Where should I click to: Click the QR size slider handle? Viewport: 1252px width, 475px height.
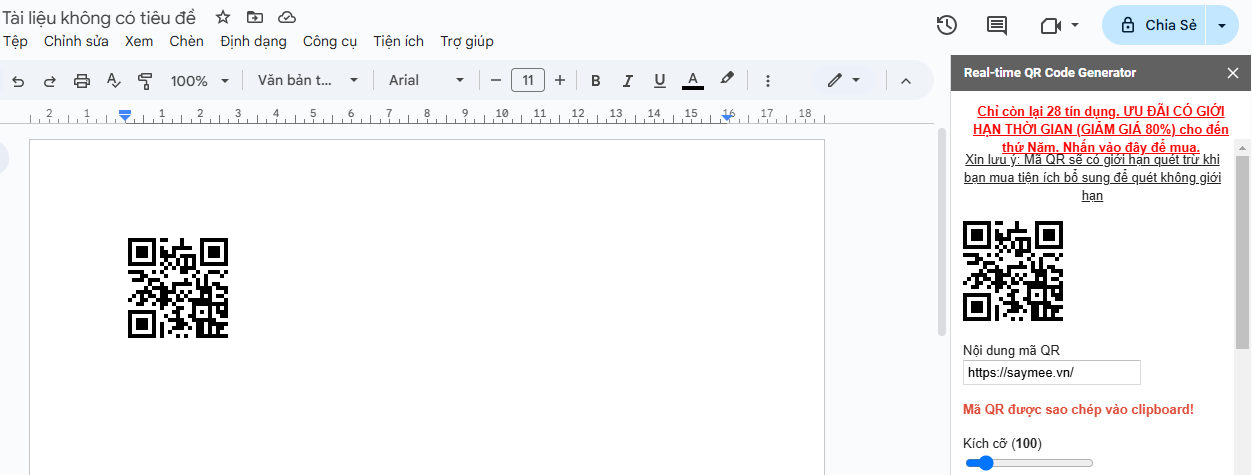click(986, 463)
